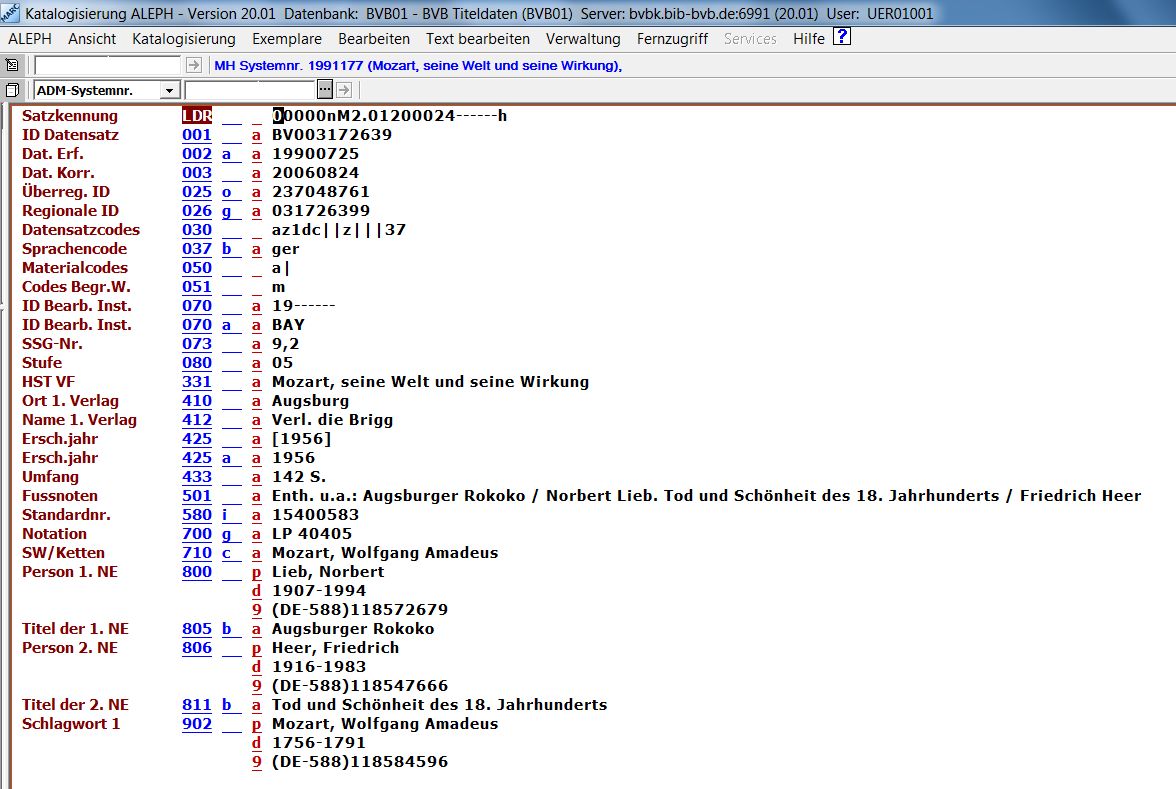Click the arrow button after the ADM search field

pyautogui.click(x=343, y=90)
